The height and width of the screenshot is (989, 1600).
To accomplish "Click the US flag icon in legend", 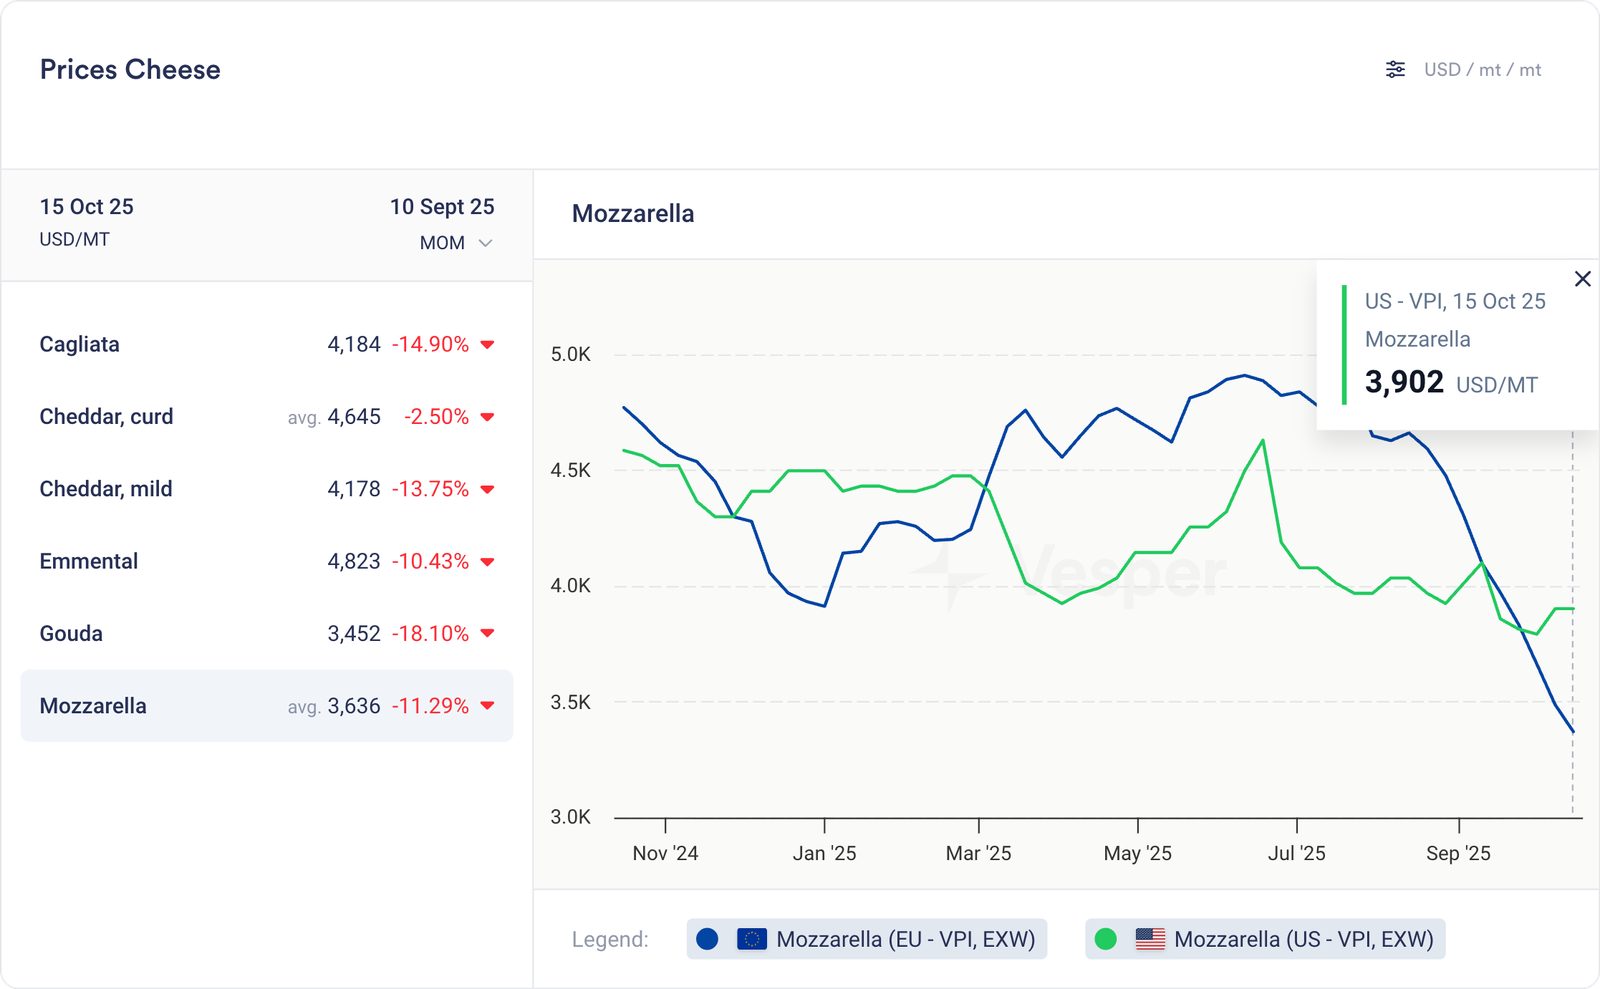I will pyautogui.click(x=1150, y=939).
